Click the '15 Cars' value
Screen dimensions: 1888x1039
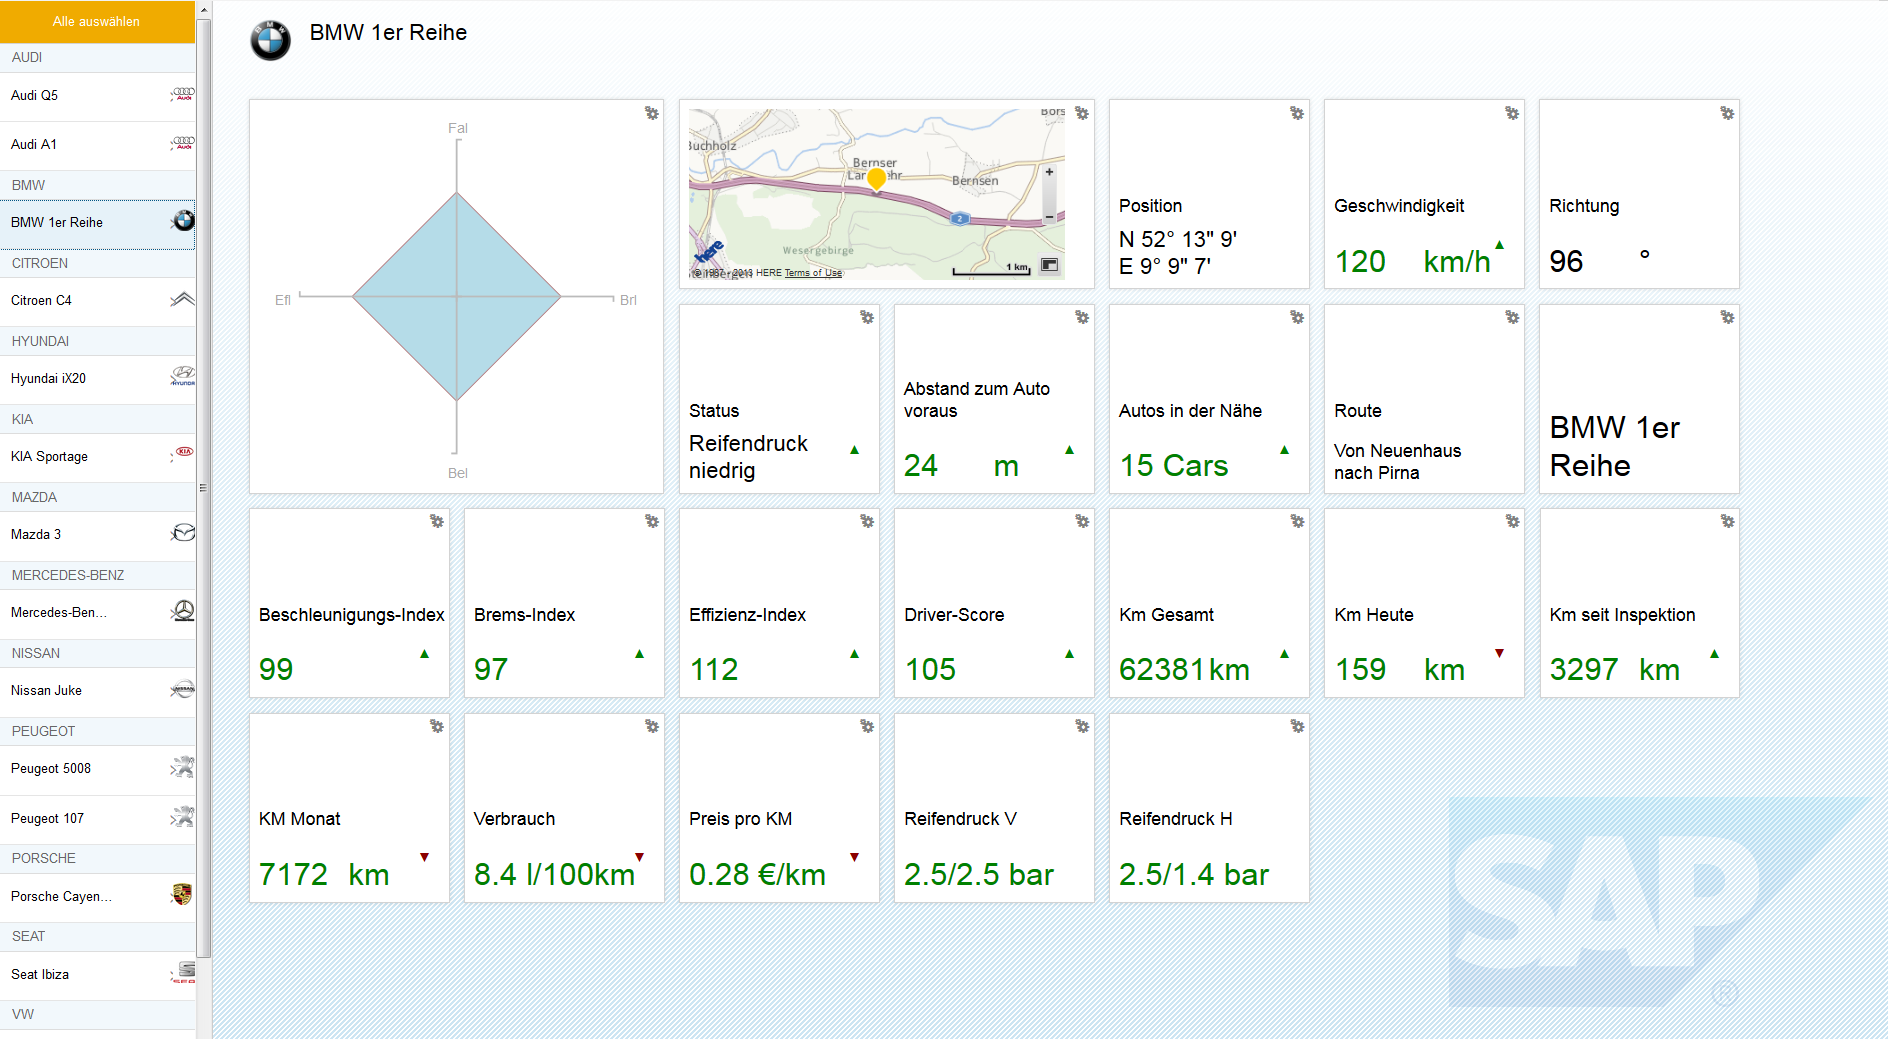click(x=1174, y=466)
